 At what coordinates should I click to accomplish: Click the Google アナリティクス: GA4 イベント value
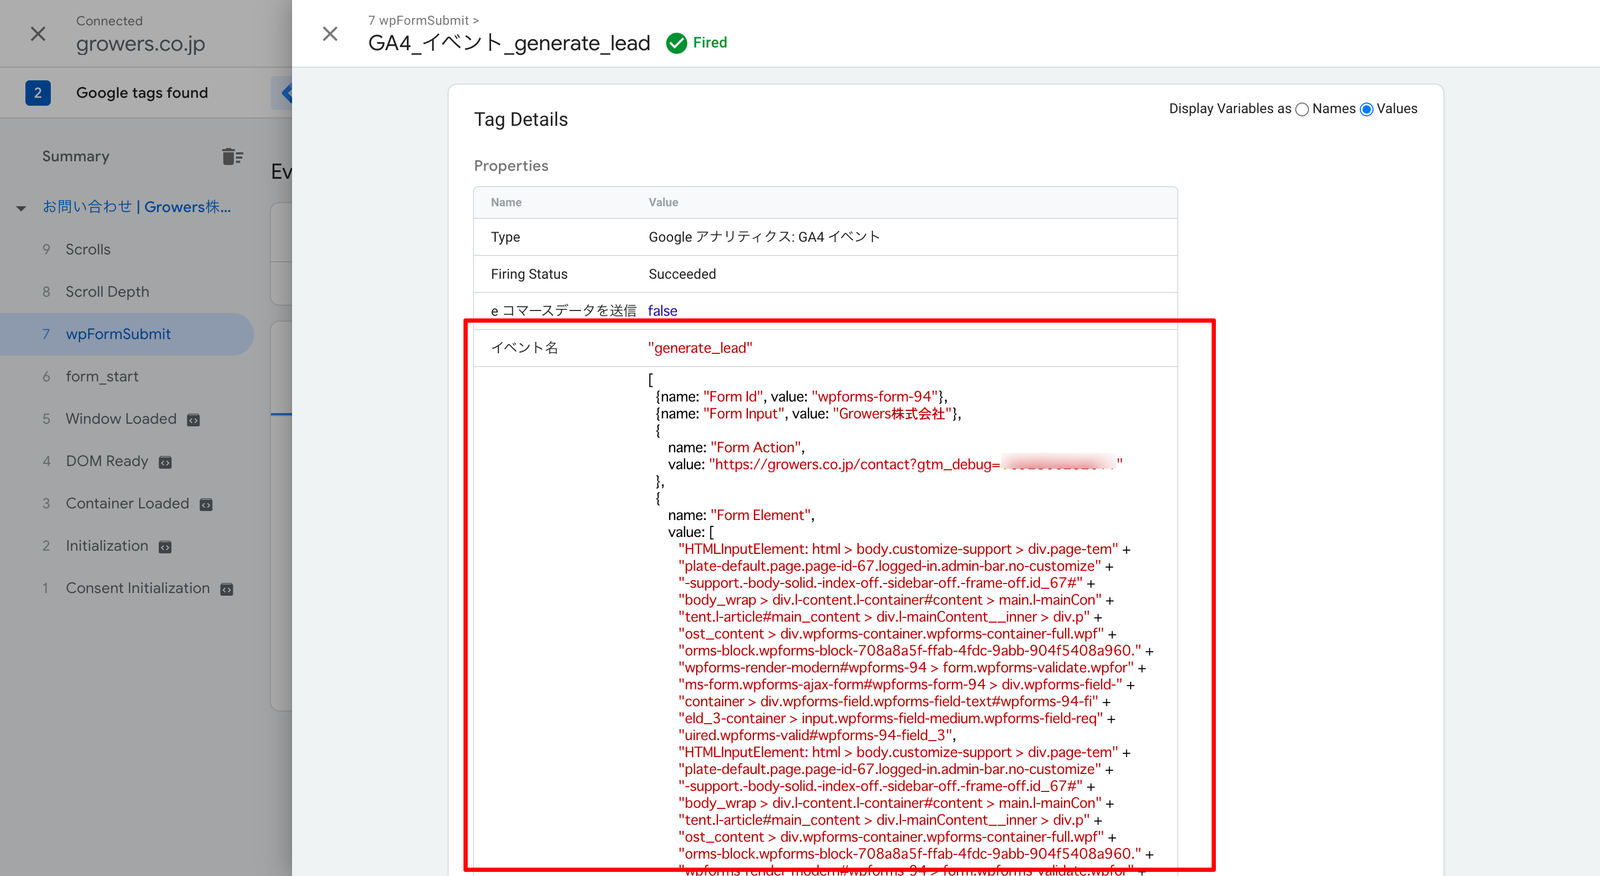[x=764, y=237]
